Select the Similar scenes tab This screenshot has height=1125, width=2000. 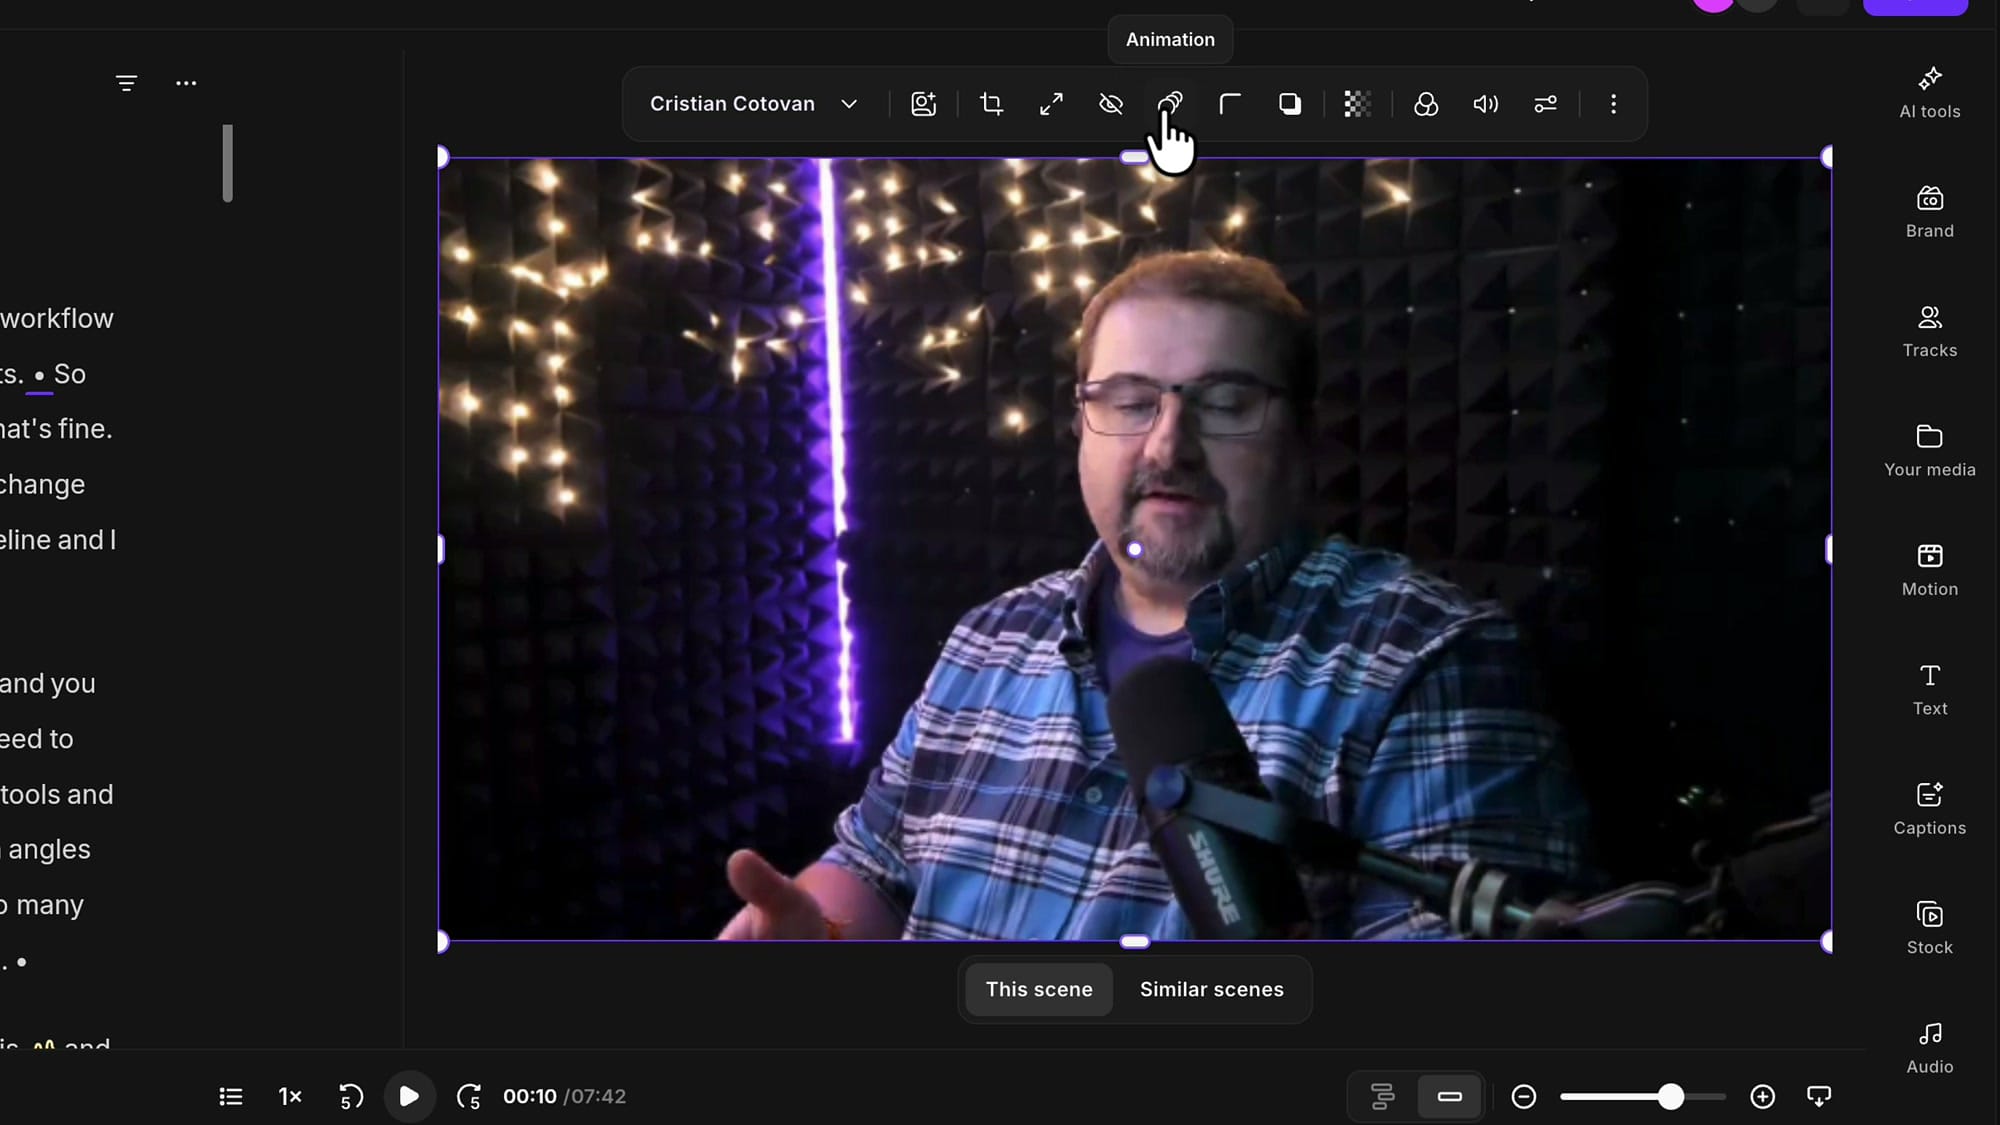(x=1211, y=989)
